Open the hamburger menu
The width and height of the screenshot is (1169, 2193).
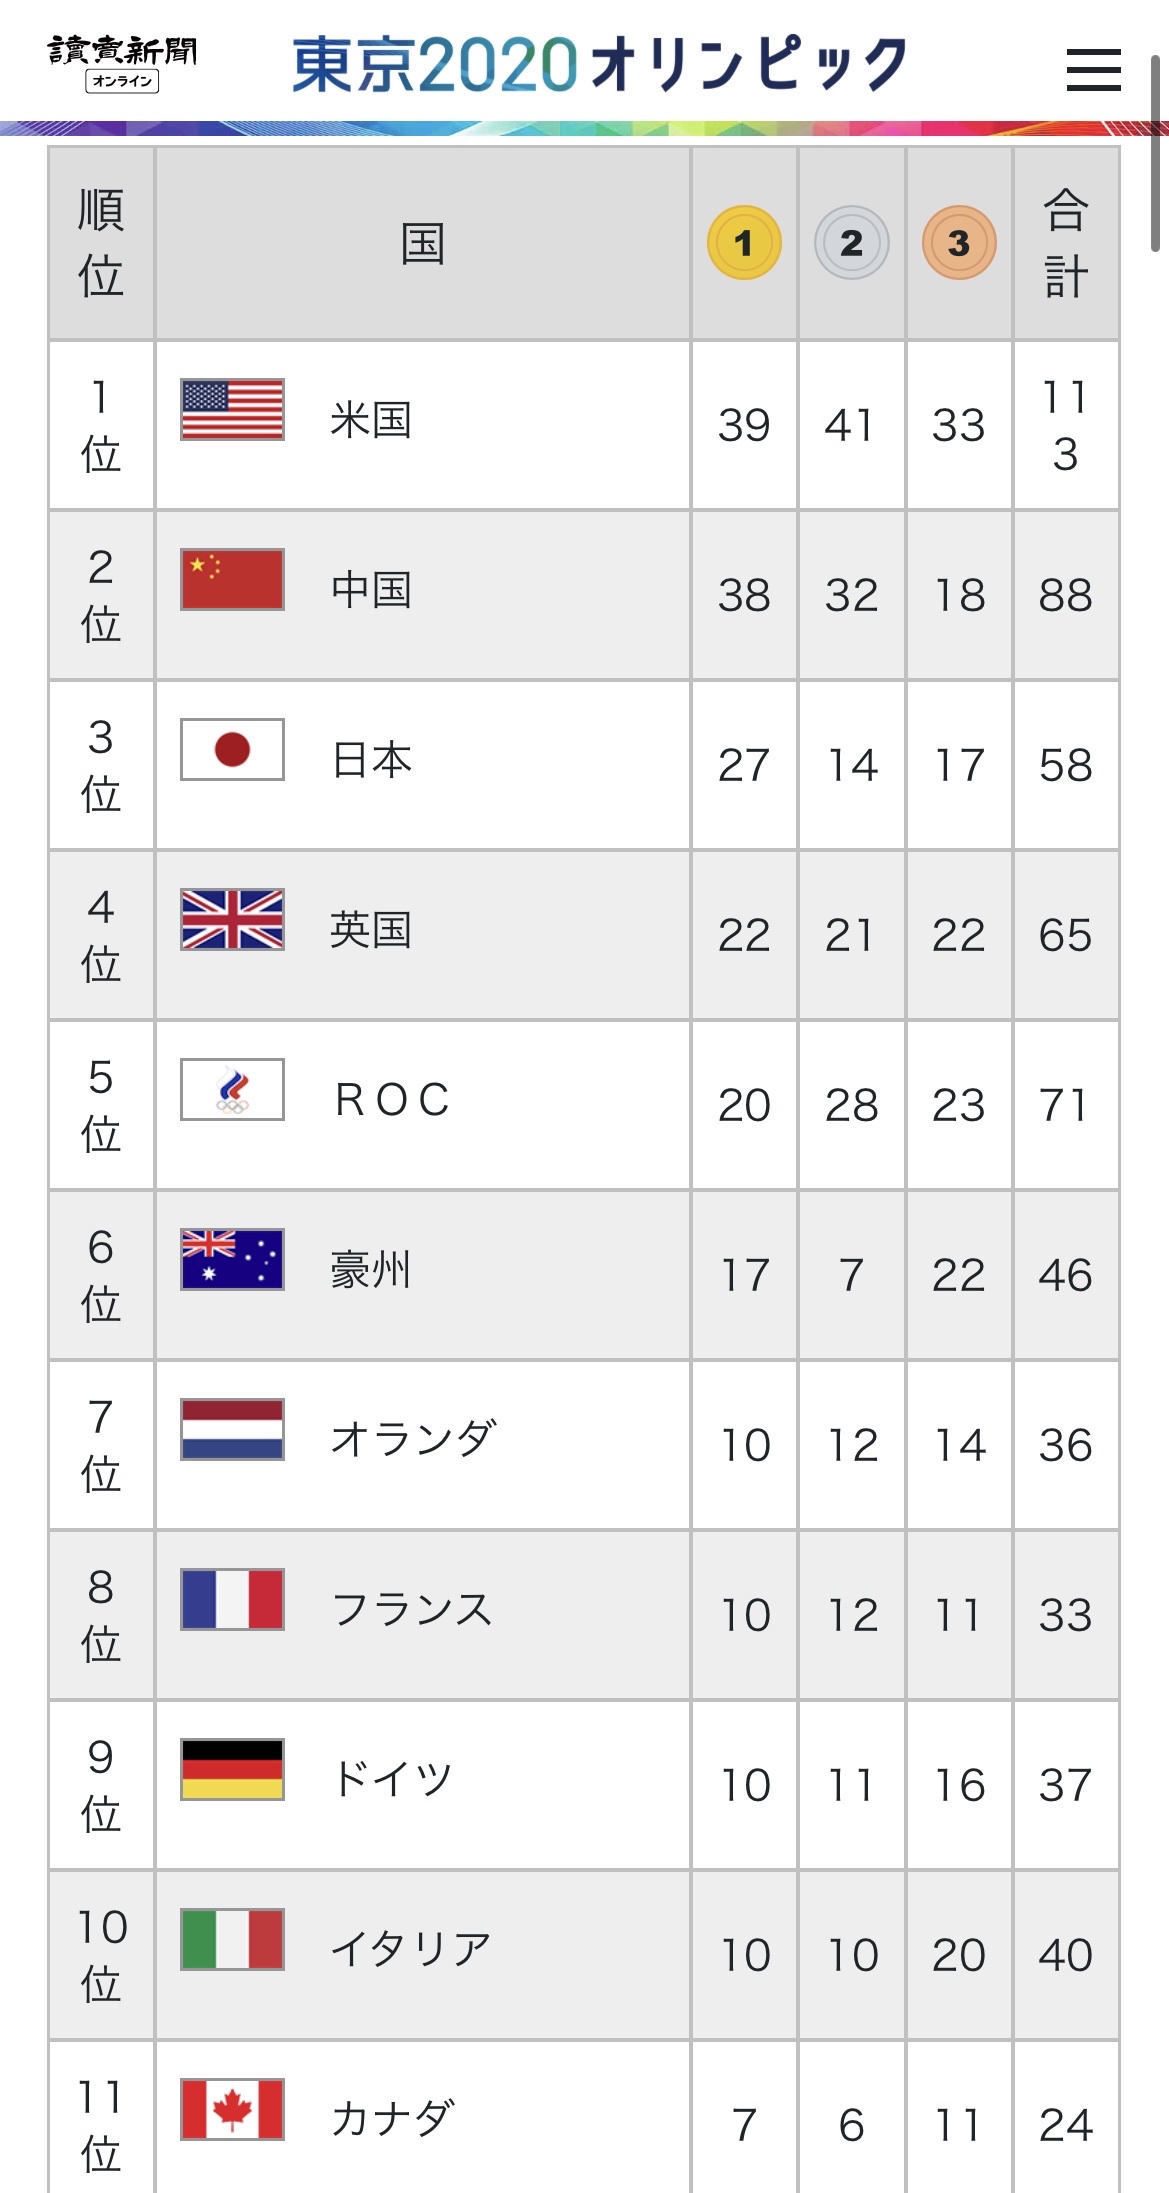click(x=1093, y=70)
